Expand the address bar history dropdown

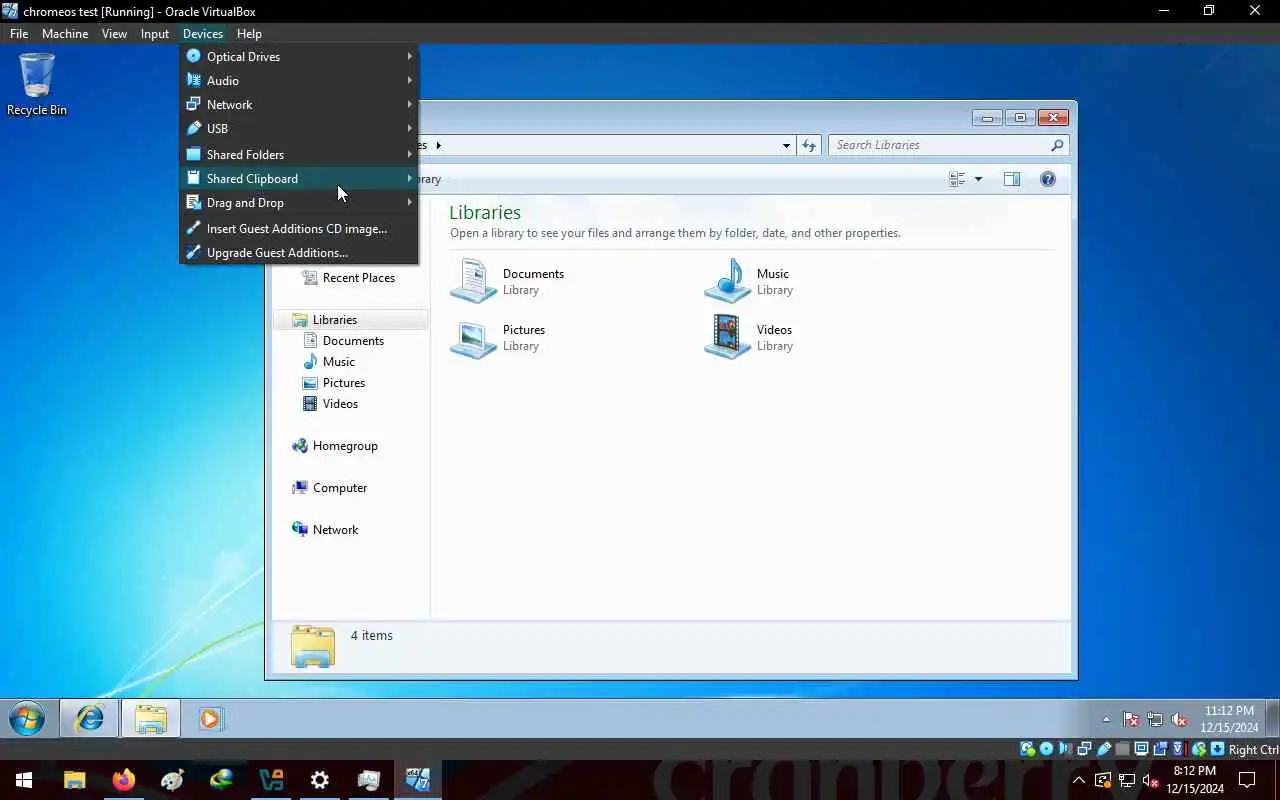786,145
